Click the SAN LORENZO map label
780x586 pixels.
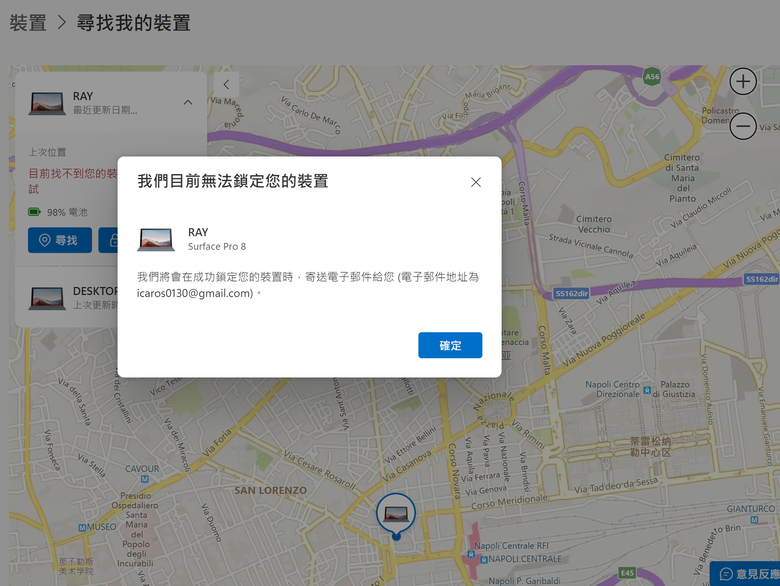pos(271,490)
